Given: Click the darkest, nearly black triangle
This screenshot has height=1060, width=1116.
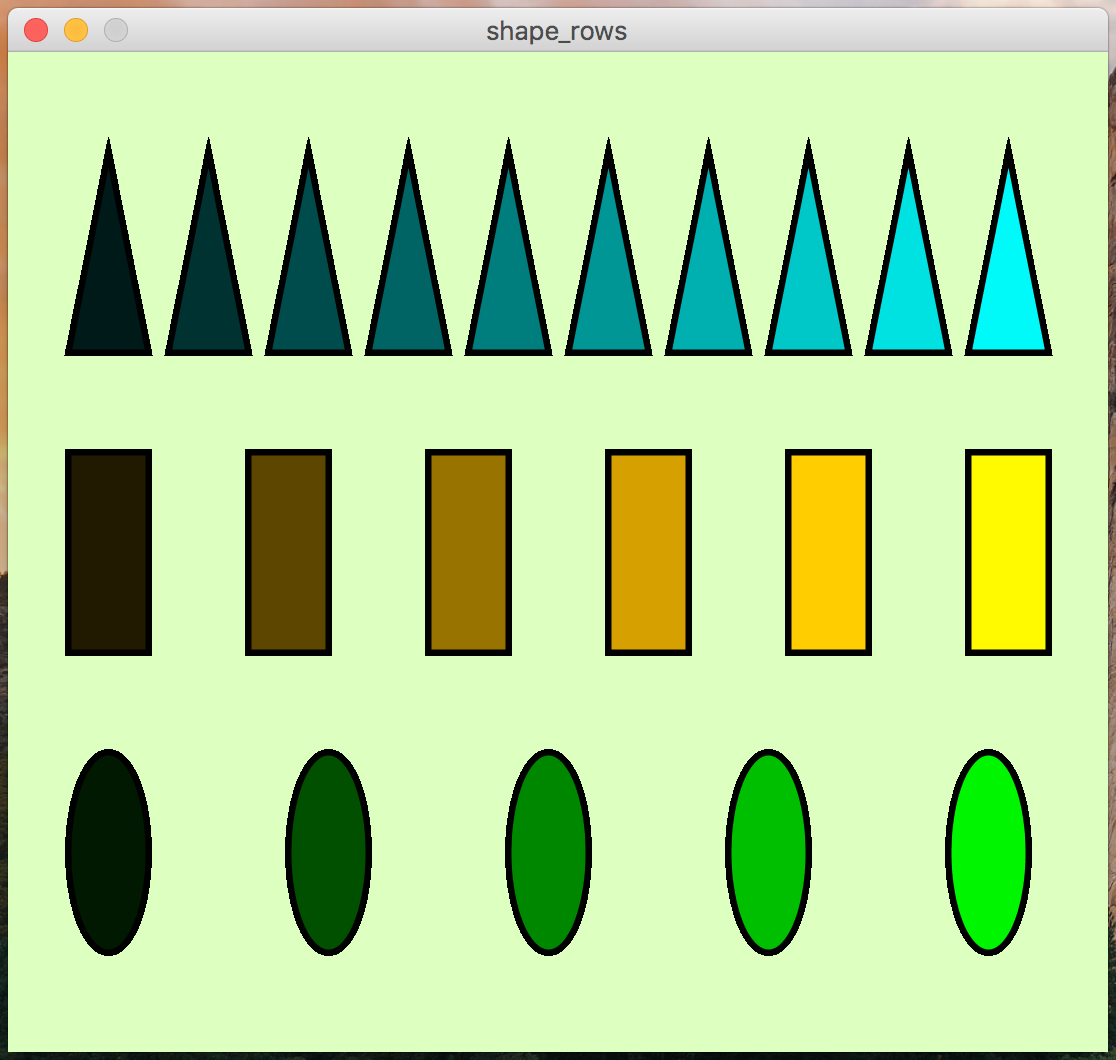Looking at the screenshot, I should (x=108, y=290).
